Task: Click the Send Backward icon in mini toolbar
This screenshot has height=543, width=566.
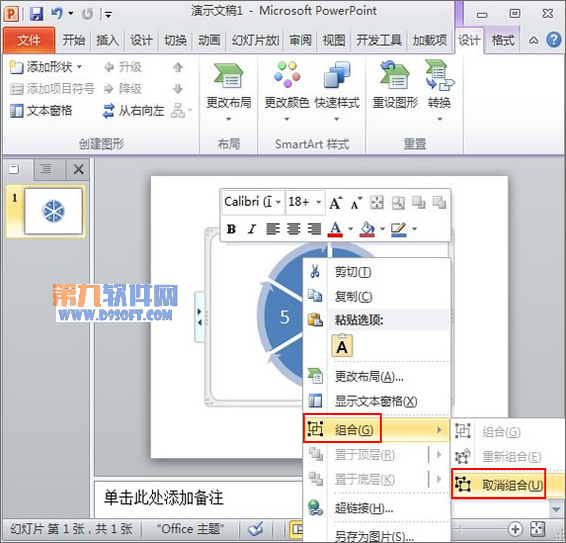Action: [439, 203]
